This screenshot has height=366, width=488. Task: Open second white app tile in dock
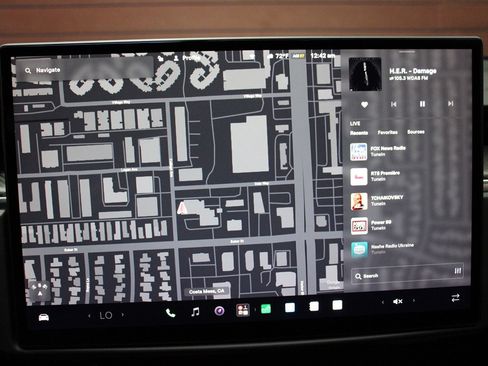coord(314,306)
